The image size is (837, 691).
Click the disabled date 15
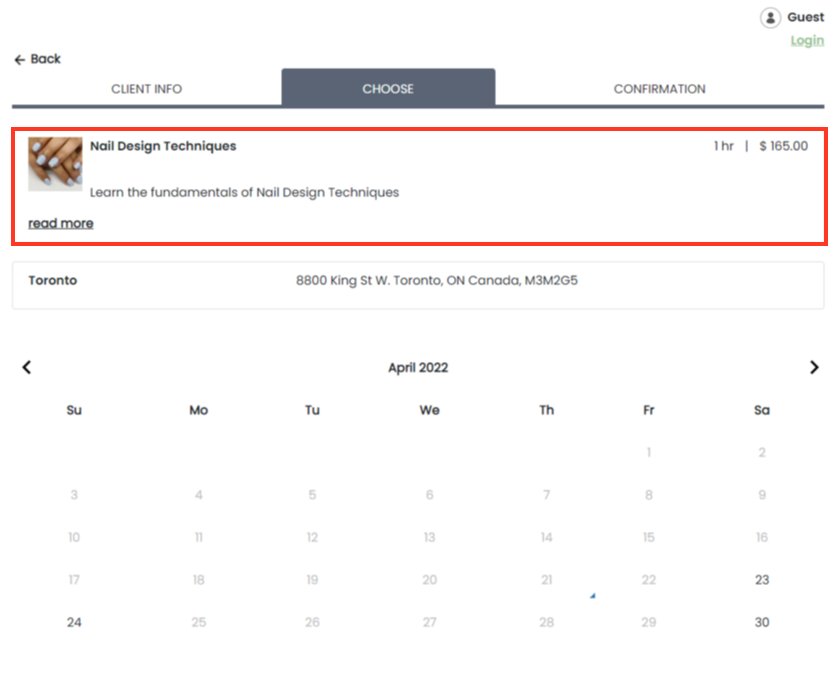point(649,537)
